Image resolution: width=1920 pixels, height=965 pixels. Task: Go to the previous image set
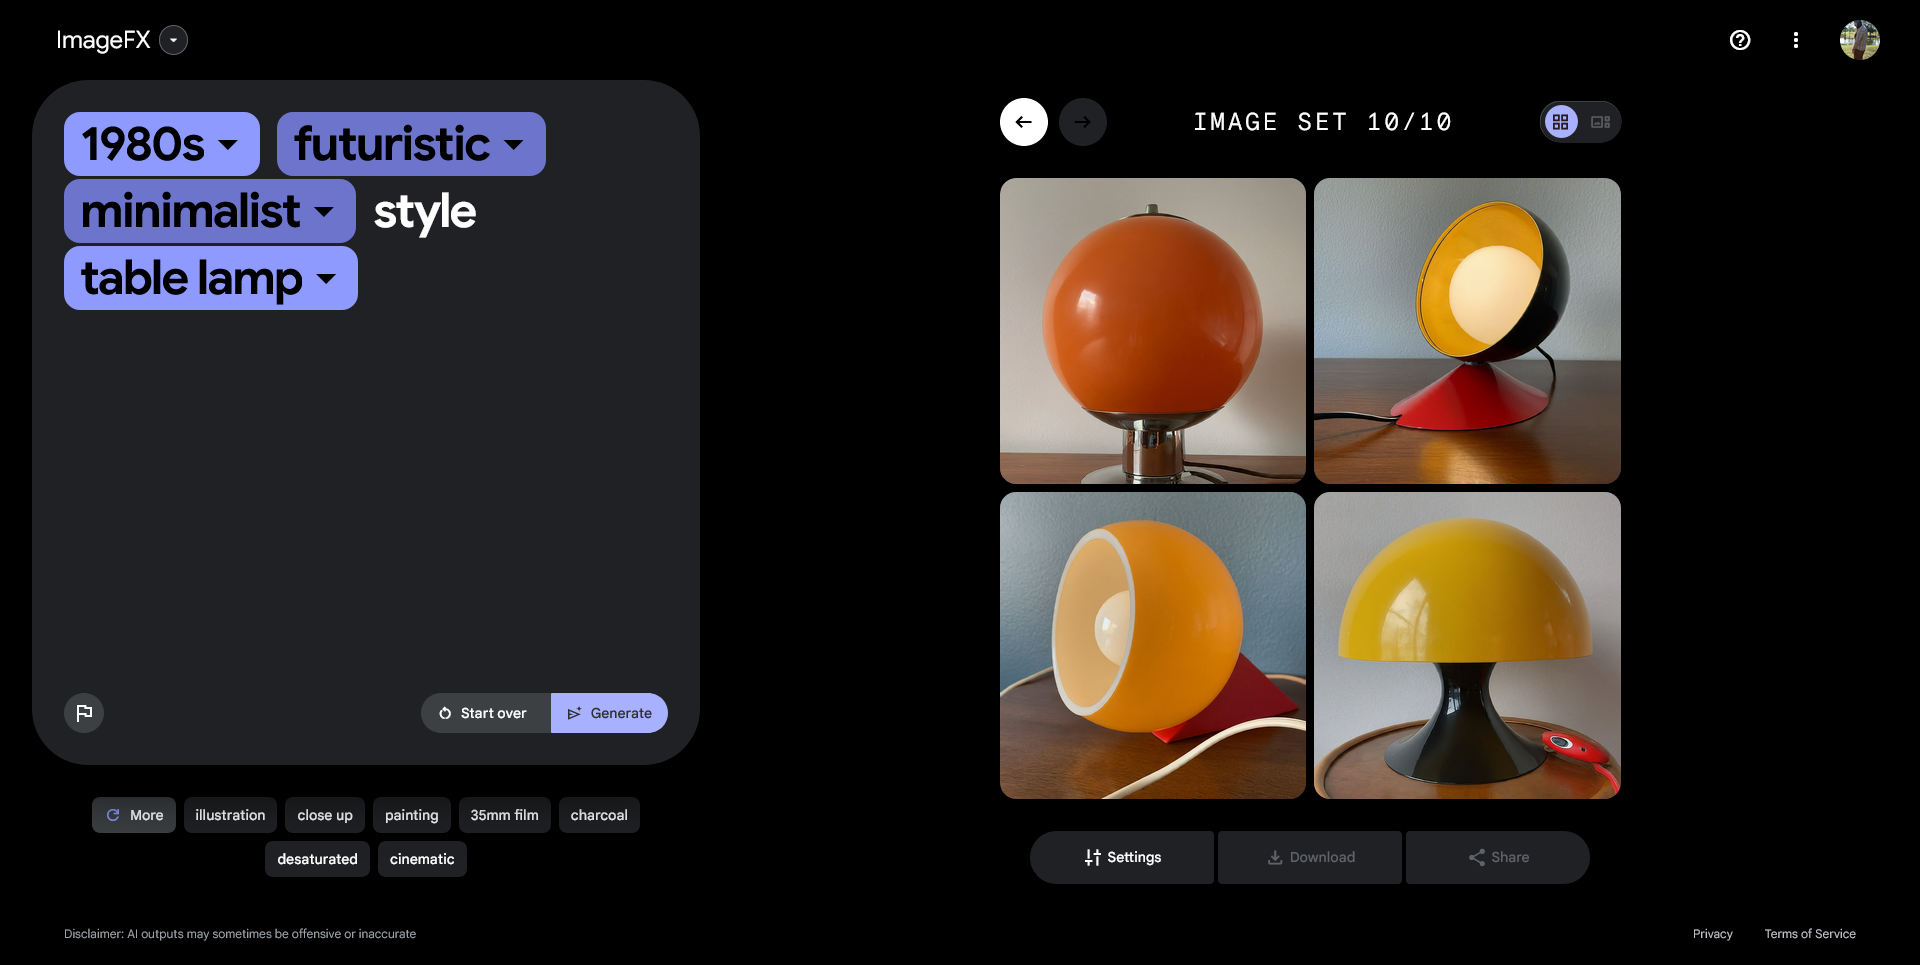pyautogui.click(x=1024, y=122)
